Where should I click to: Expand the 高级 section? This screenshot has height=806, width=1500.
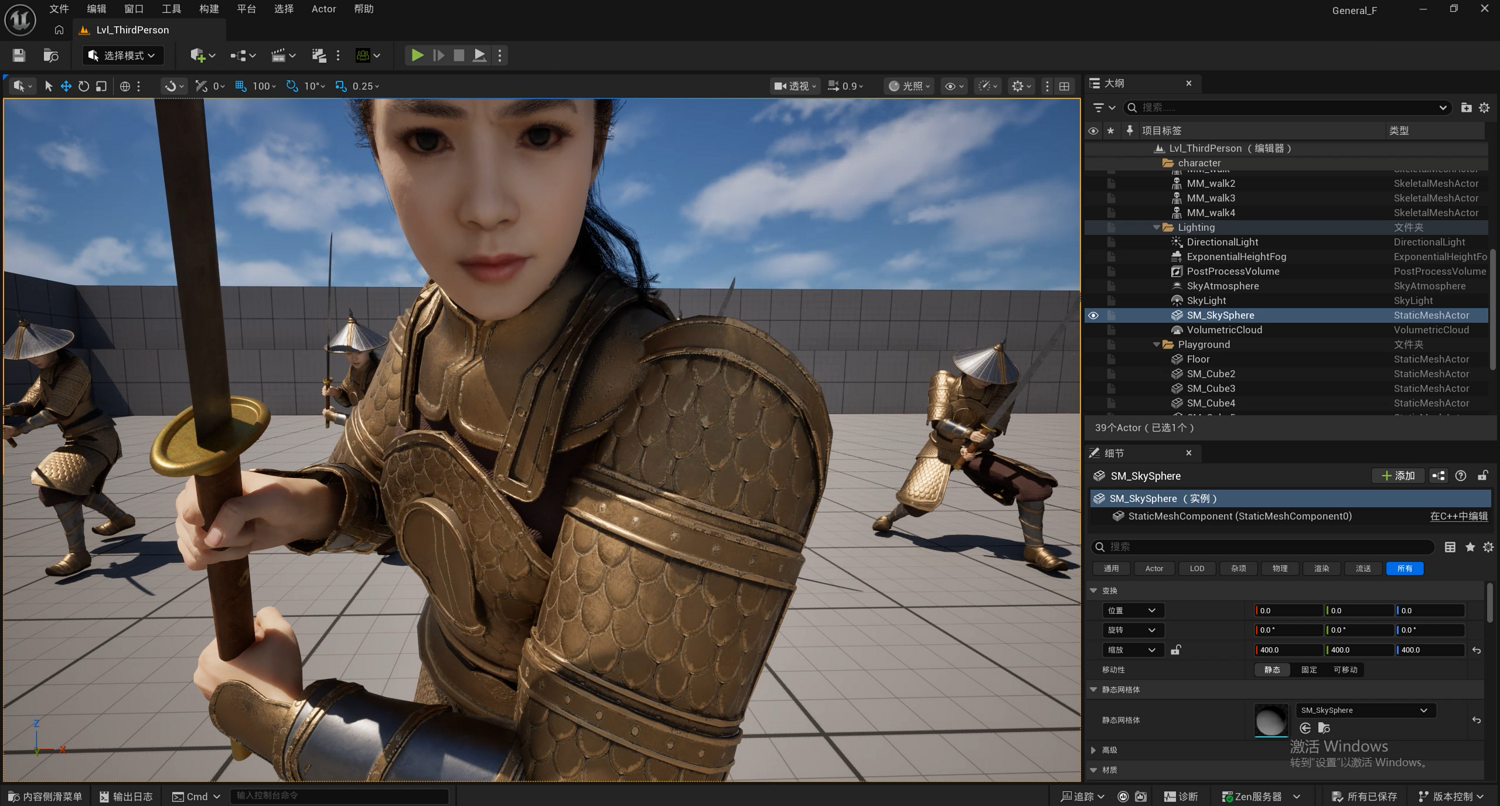[1094, 750]
